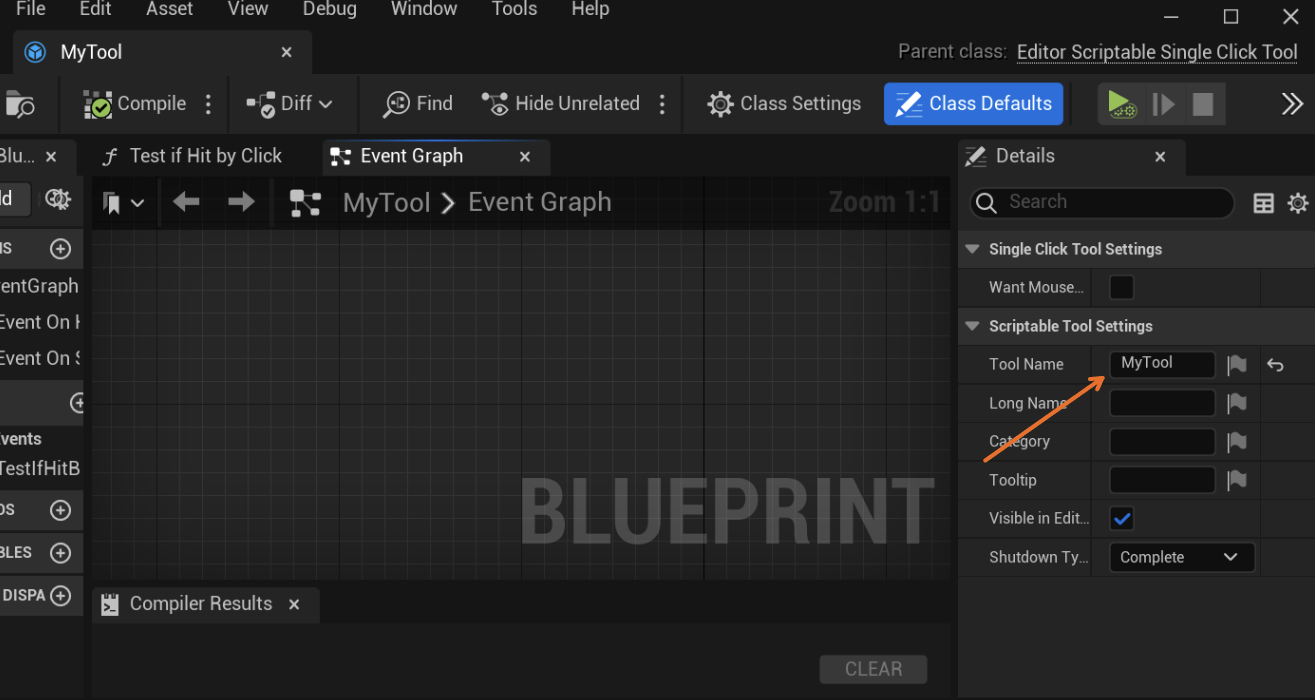The height and width of the screenshot is (700, 1315).
Task: Enable the Want Mouse checkbox
Action: click(x=1122, y=288)
